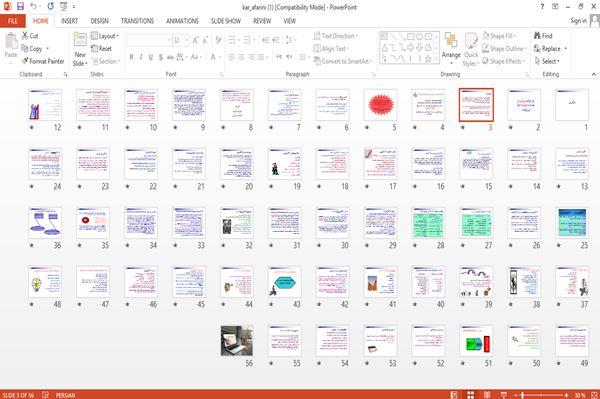
Task: Expand Shape Fill dropdown
Action: pyautogui.click(x=499, y=36)
